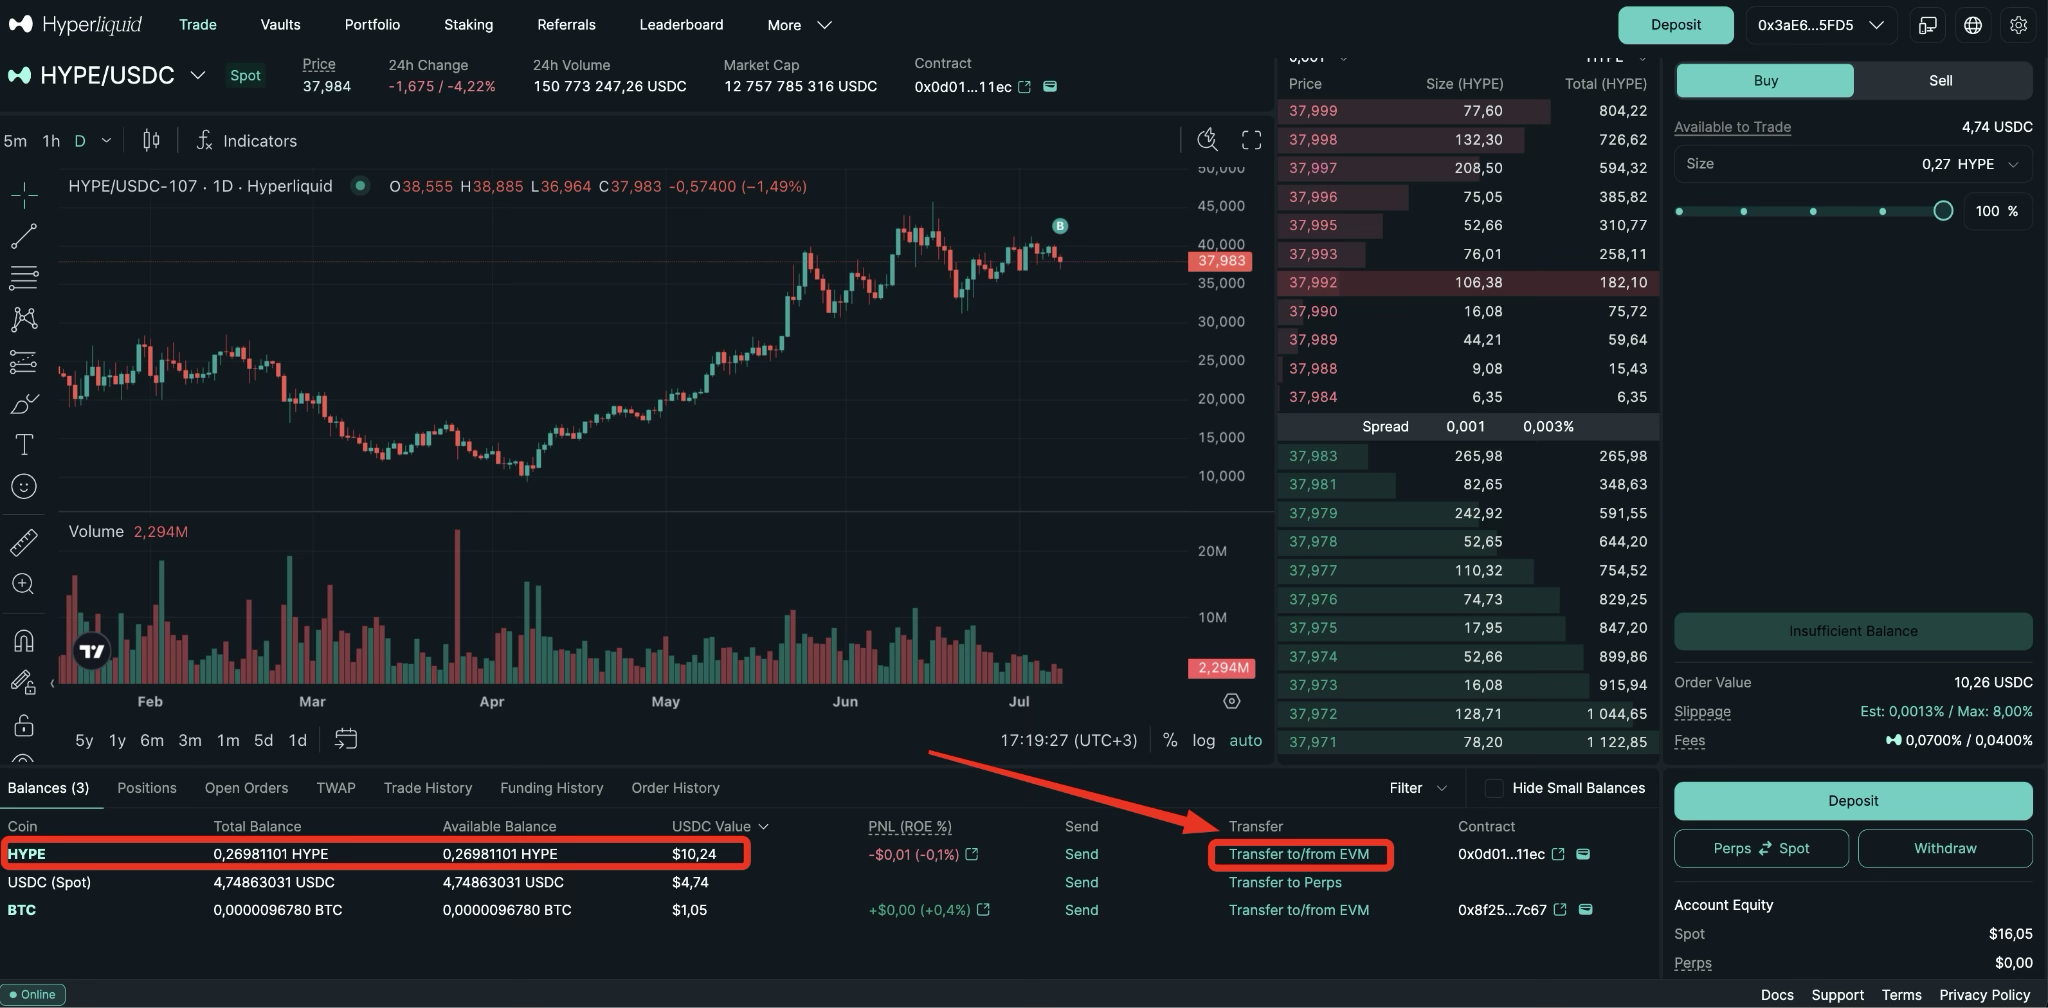Select the trend line drawing tool
This screenshot has width=2048, height=1008.
click(24, 236)
